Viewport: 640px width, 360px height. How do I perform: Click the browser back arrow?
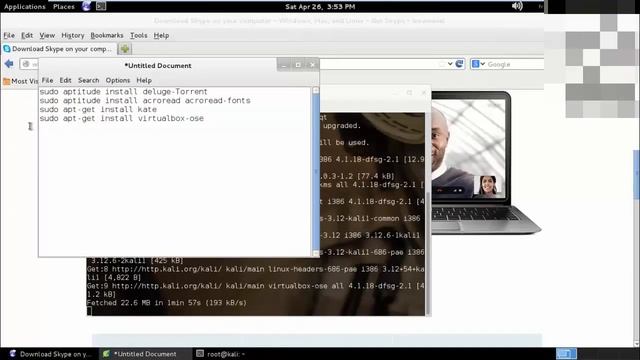coord(9,64)
